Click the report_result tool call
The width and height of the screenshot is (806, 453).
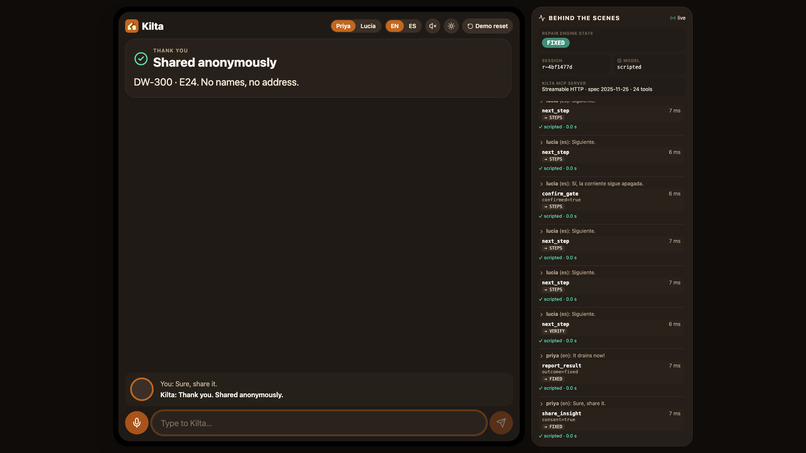pyautogui.click(x=561, y=366)
